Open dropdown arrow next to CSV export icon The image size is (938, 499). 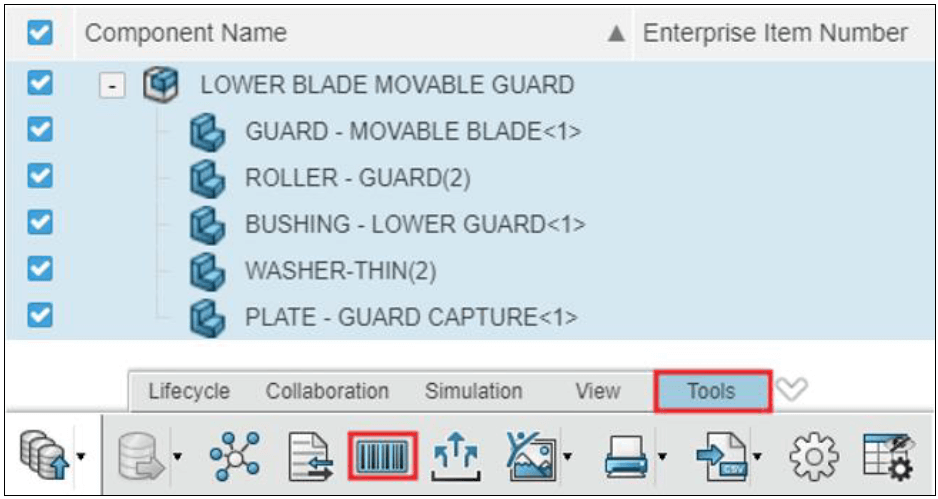pos(758,457)
